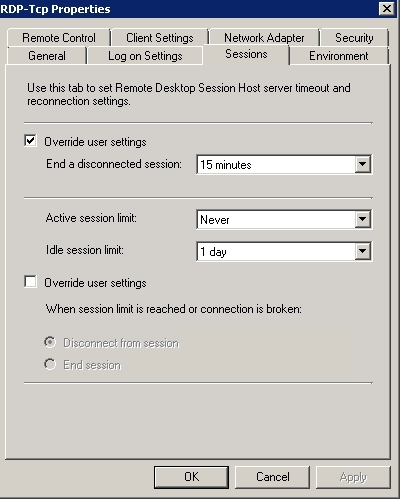Expand the Idle session limit dropdown arrow

coord(362,251)
